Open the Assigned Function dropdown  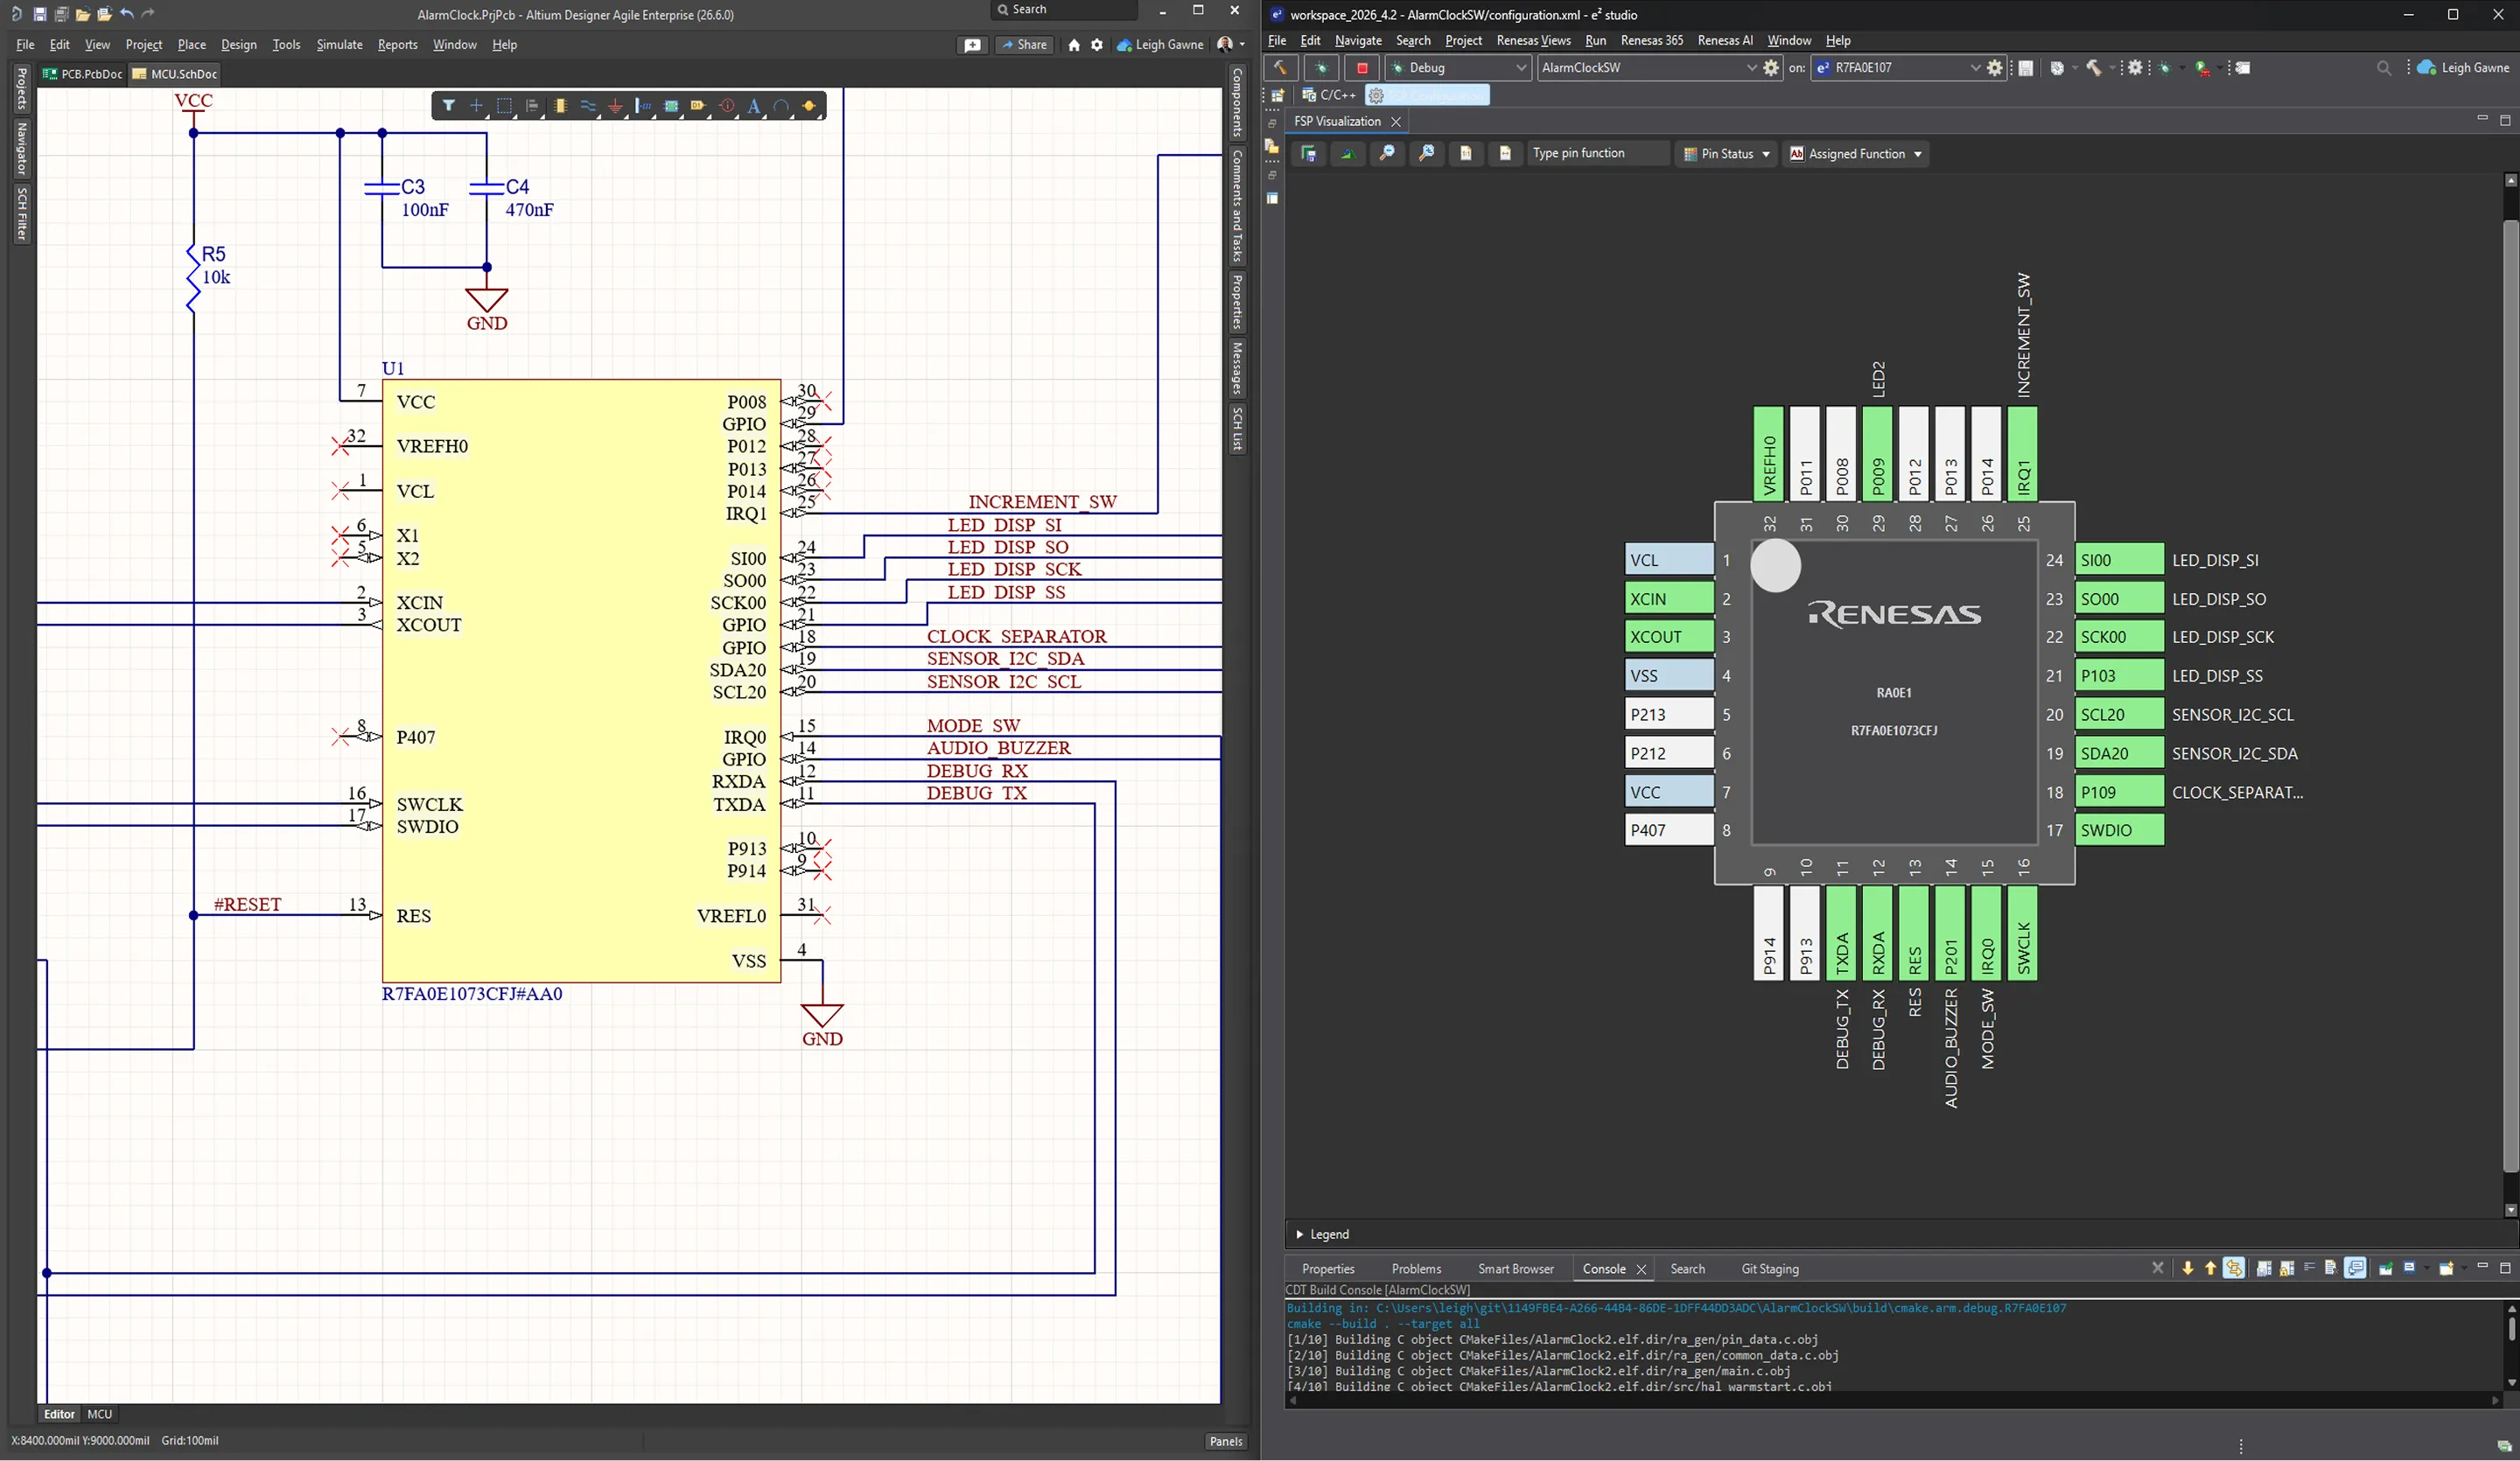point(1856,153)
